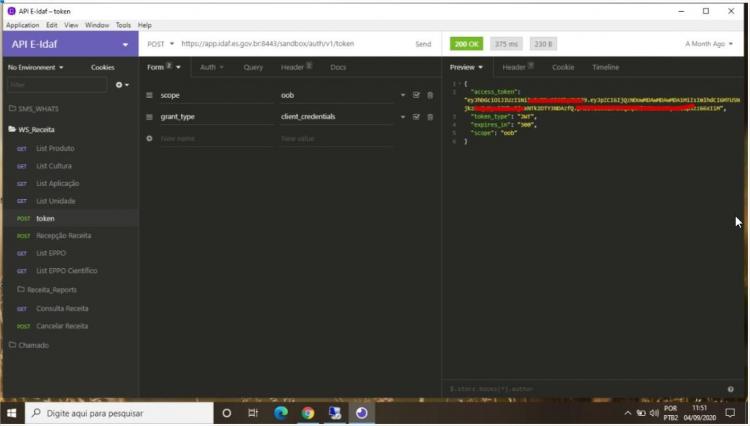Toggle the scope parameter checkbox
The width and height of the screenshot is (750, 426).
tap(416, 95)
